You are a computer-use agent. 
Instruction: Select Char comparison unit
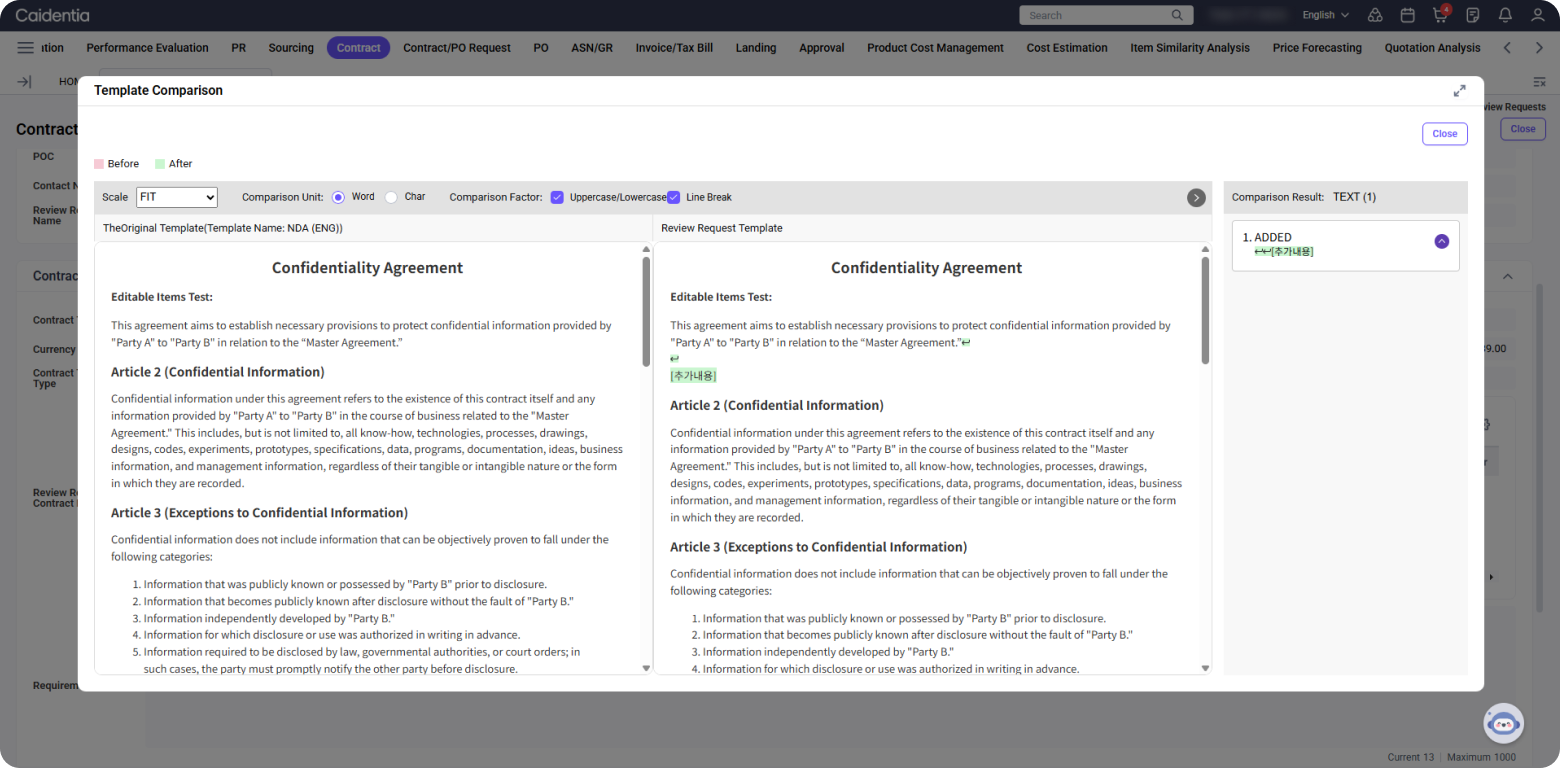[391, 197]
